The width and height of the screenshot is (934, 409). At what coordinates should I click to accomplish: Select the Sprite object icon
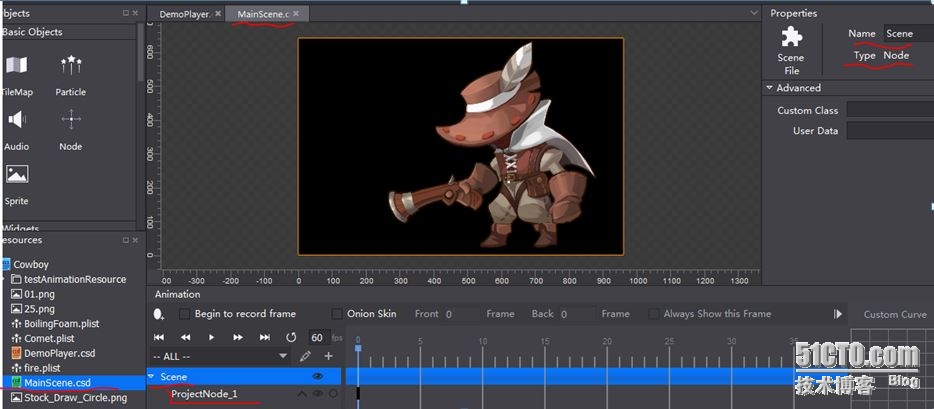coord(17,174)
